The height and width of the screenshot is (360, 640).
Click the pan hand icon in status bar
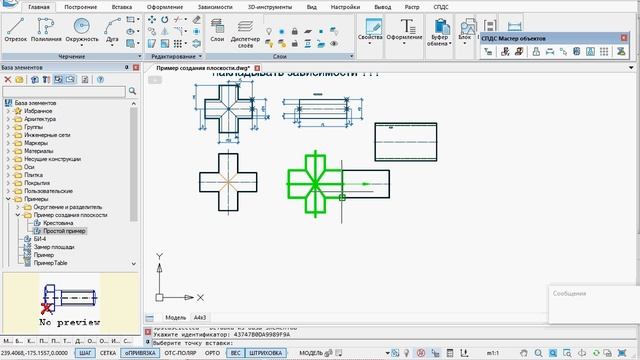[524, 353]
